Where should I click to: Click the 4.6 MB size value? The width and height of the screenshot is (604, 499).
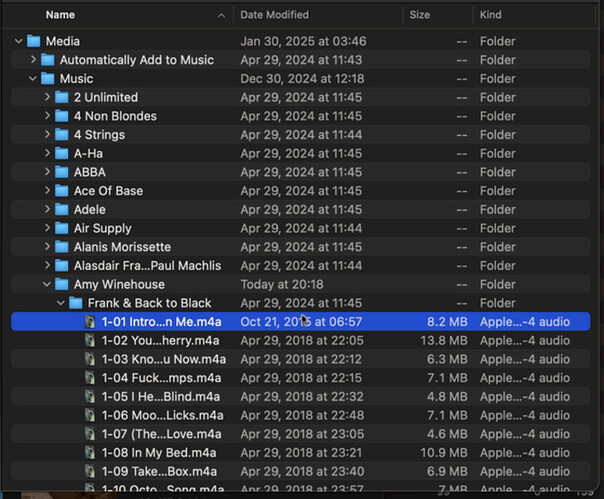tap(447, 434)
